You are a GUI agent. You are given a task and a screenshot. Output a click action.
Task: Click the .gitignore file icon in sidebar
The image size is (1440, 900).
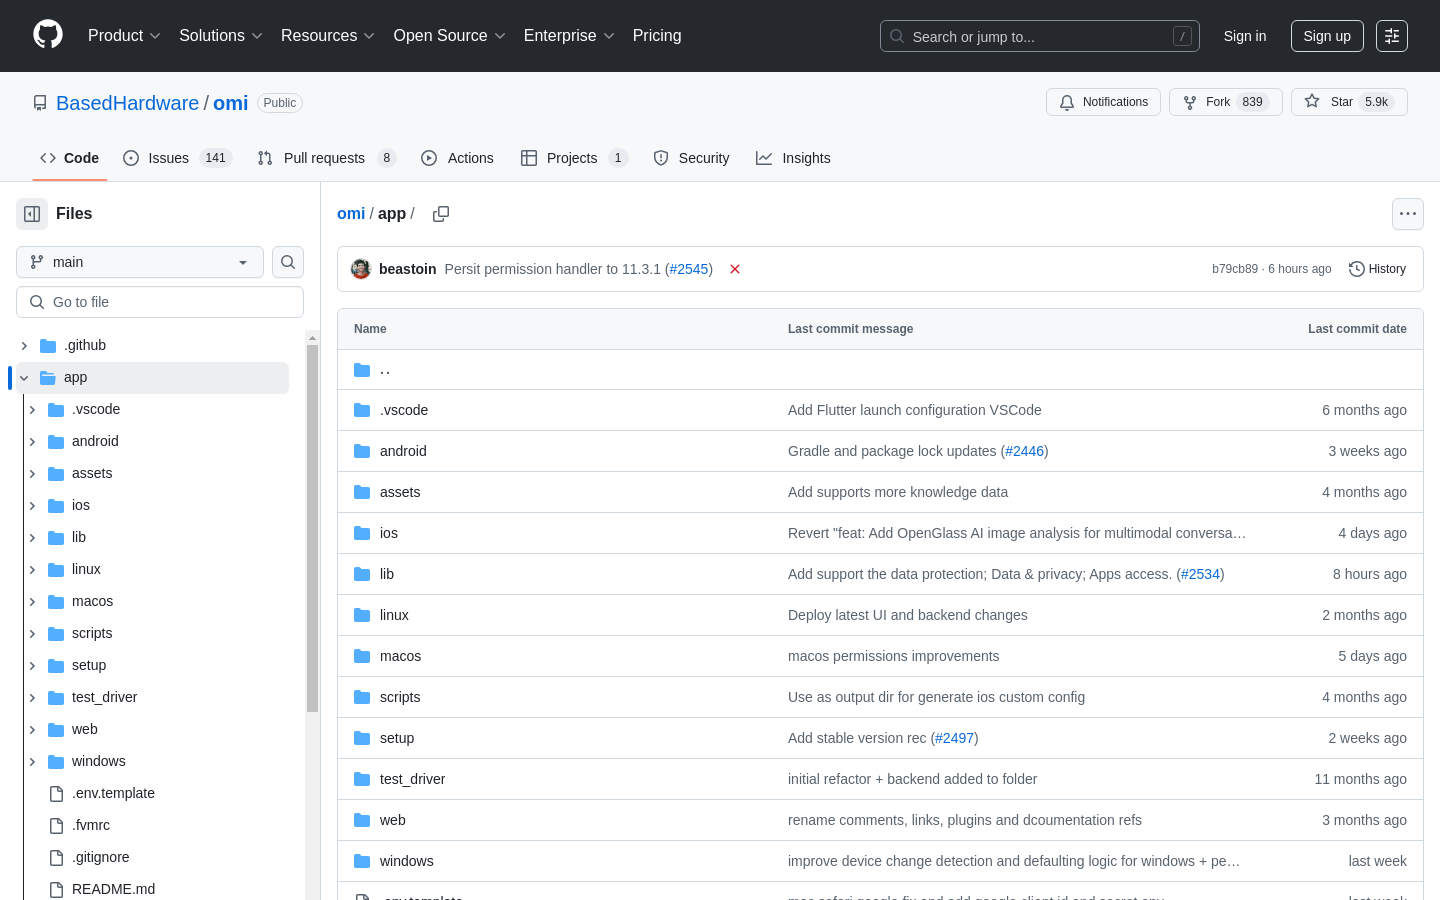pos(56,858)
